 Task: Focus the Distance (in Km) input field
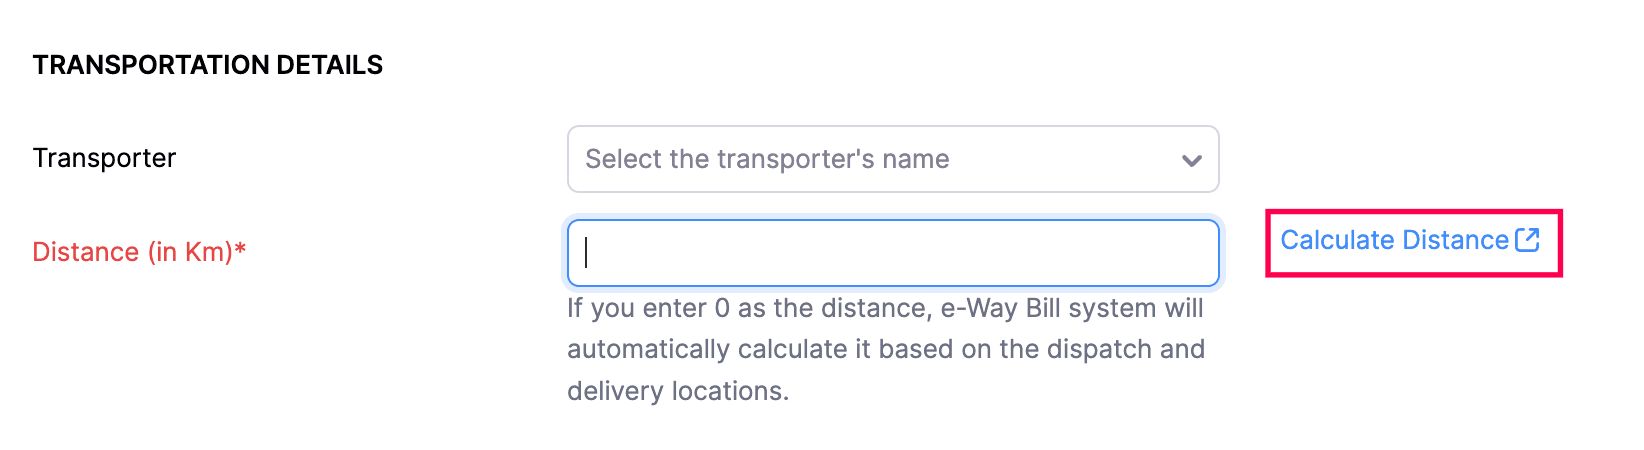(x=892, y=253)
